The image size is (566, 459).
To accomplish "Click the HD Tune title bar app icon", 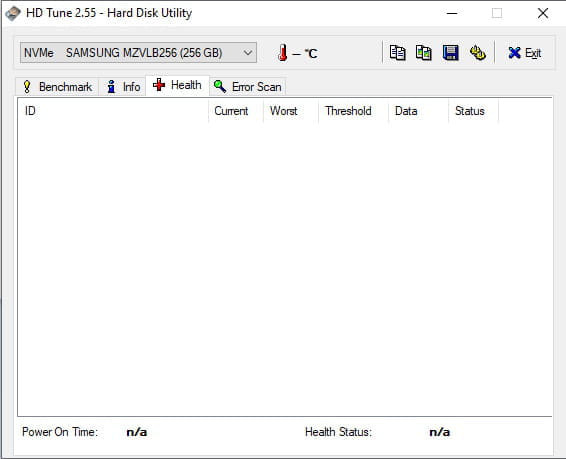I will click(12, 13).
